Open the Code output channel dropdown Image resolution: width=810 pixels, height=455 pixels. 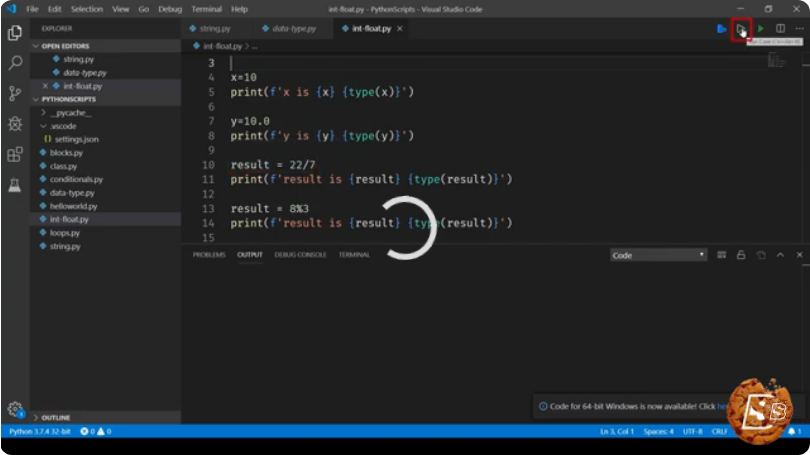[x=658, y=255]
